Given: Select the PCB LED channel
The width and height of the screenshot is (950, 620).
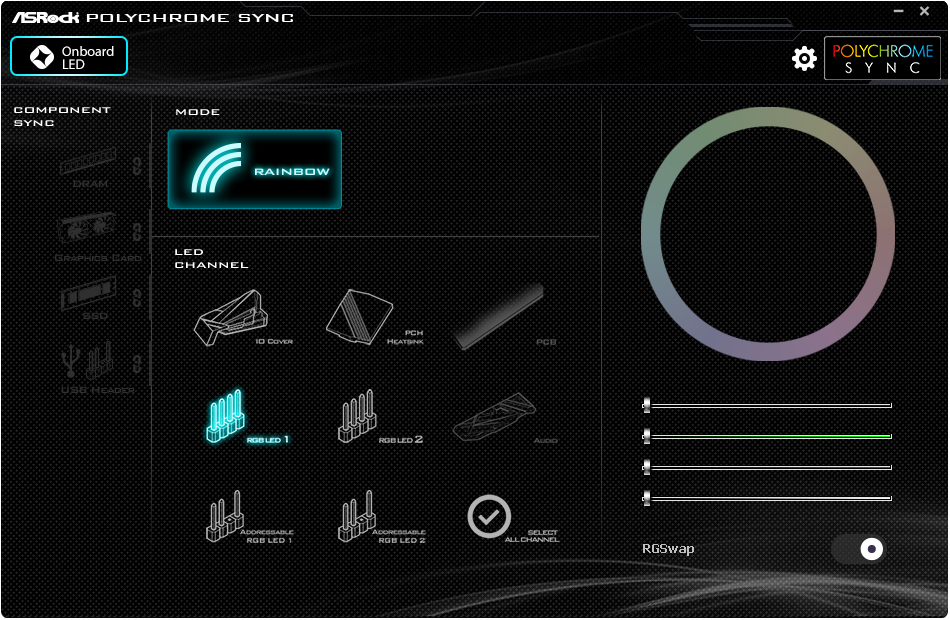Looking at the screenshot, I should click(505, 318).
